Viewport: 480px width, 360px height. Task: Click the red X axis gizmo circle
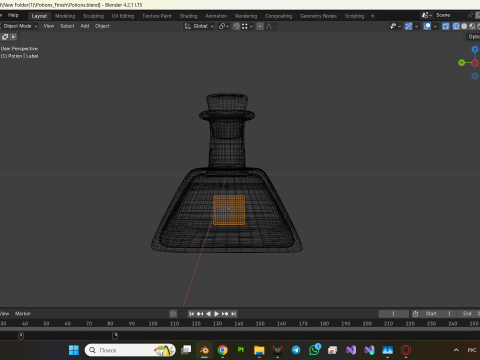(x=475, y=63)
